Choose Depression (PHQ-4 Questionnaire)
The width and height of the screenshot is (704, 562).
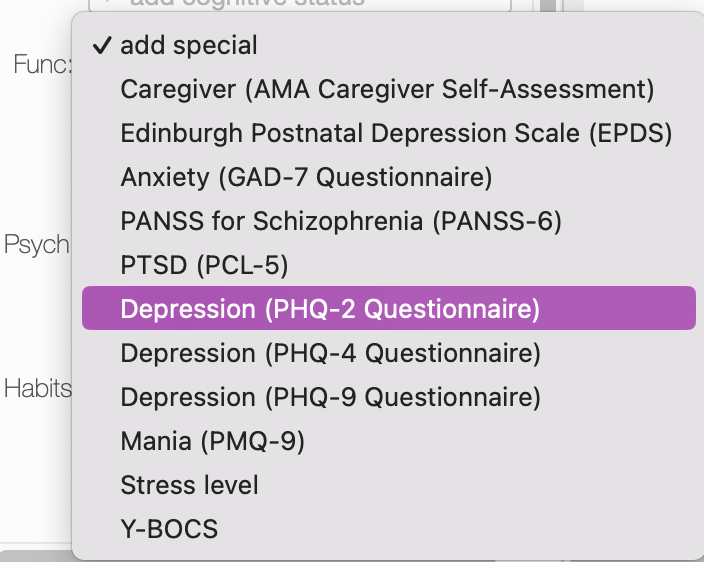point(330,353)
